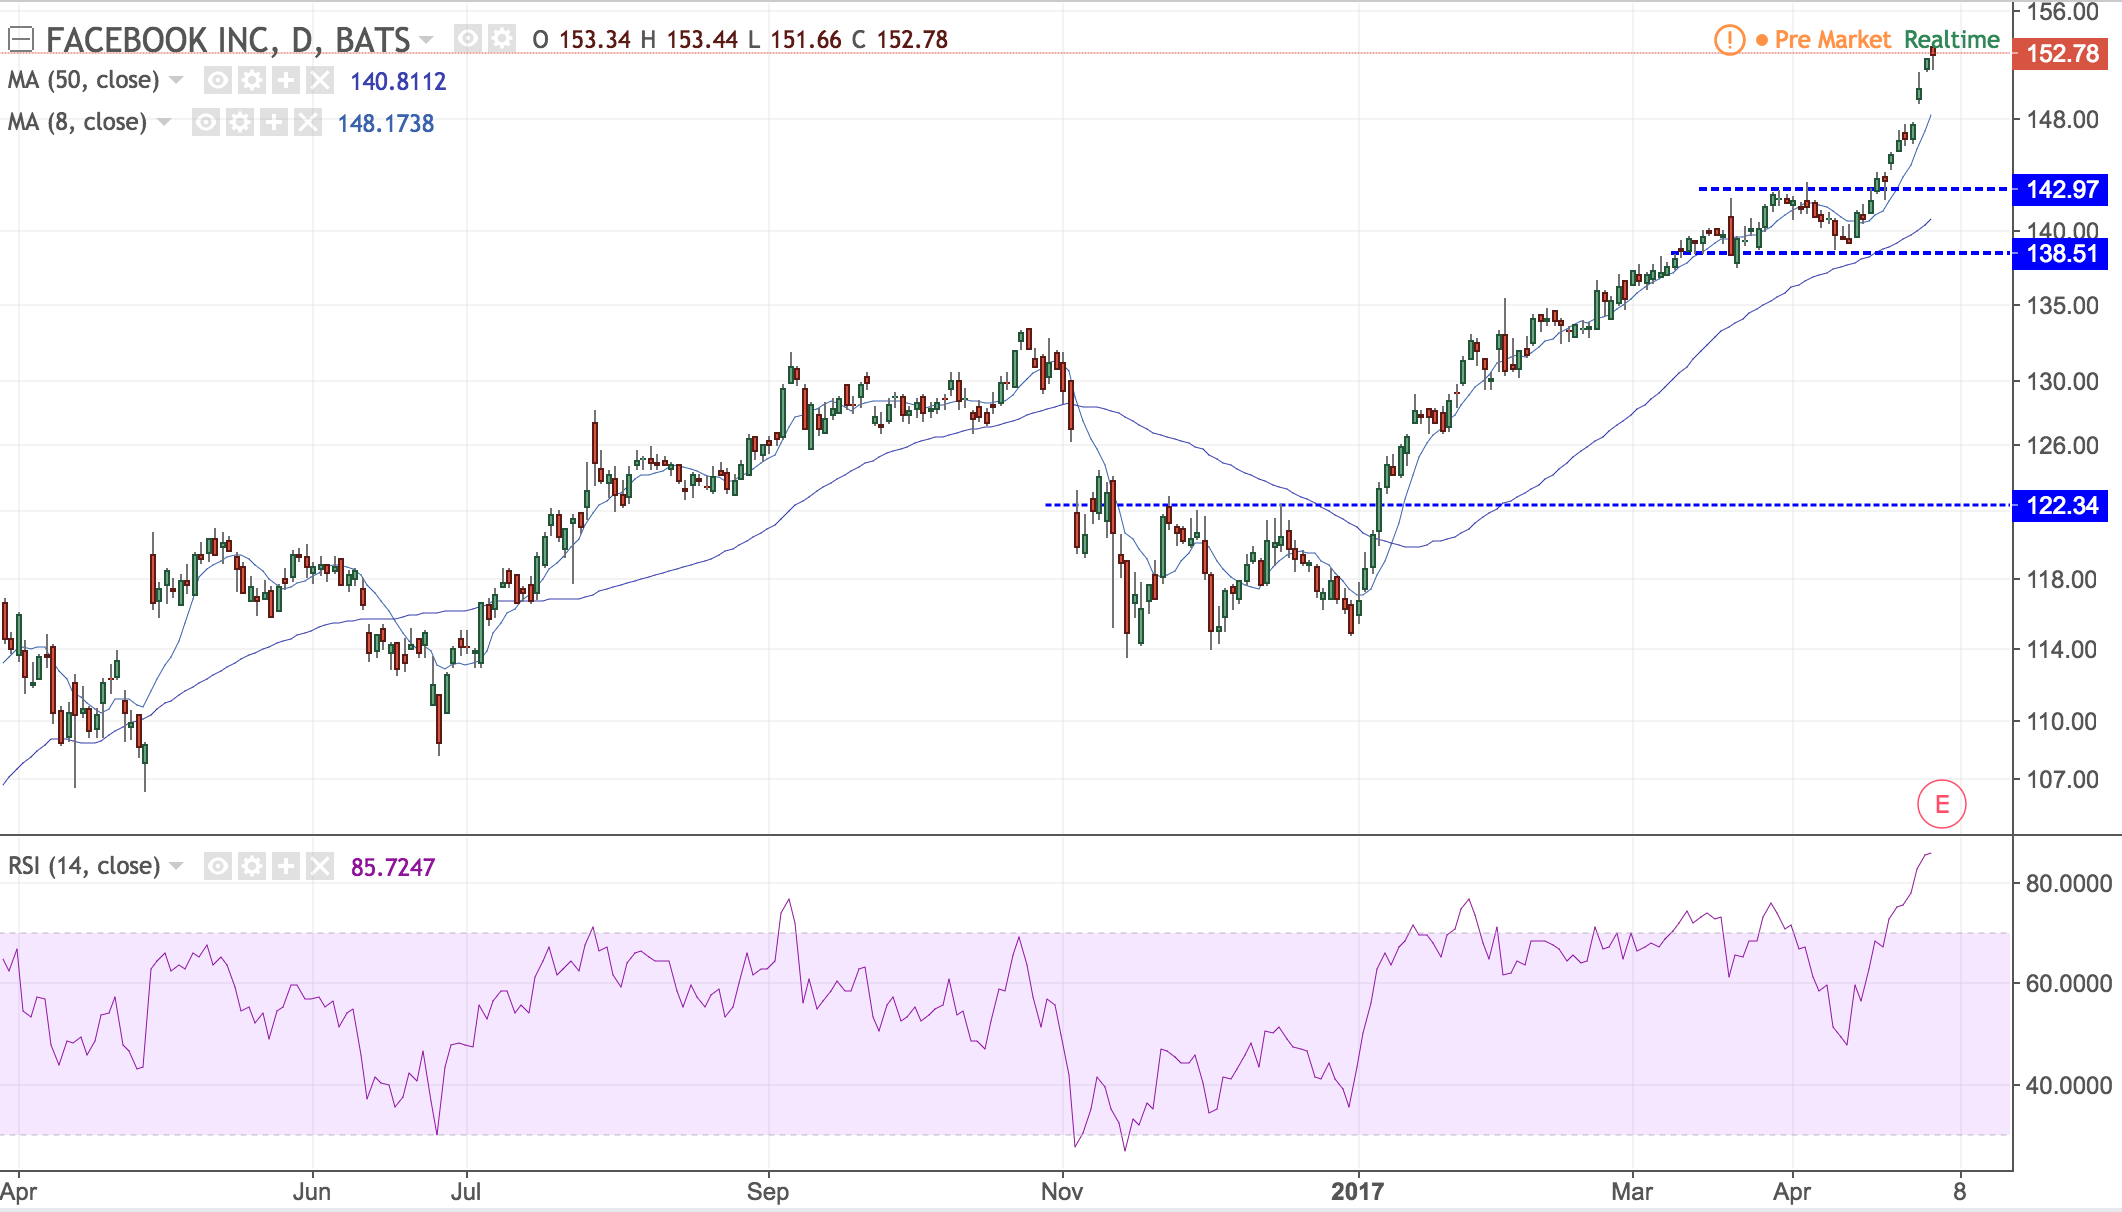Viewport: 2122px width, 1212px height.
Task: Open MA 50 indicator settings gear
Action: 252,80
